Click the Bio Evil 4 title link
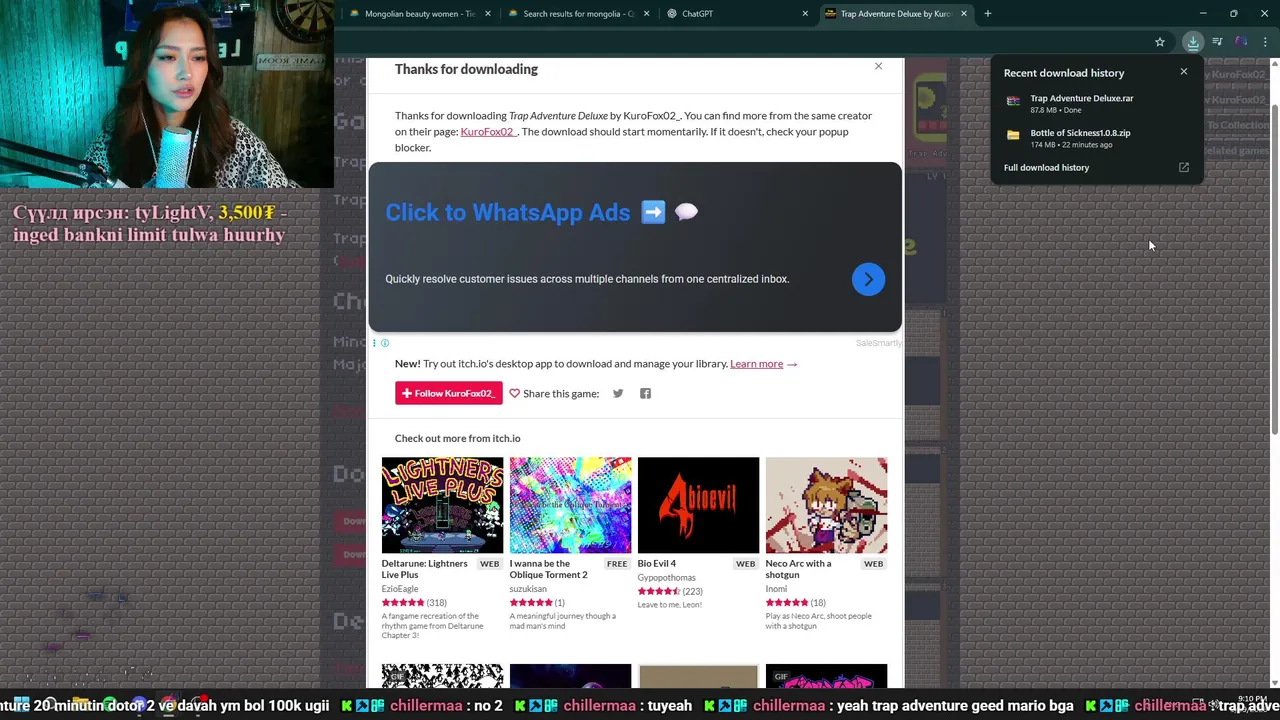Image resolution: width=1280 pixels, height=720 pixels. coord(657,563)
